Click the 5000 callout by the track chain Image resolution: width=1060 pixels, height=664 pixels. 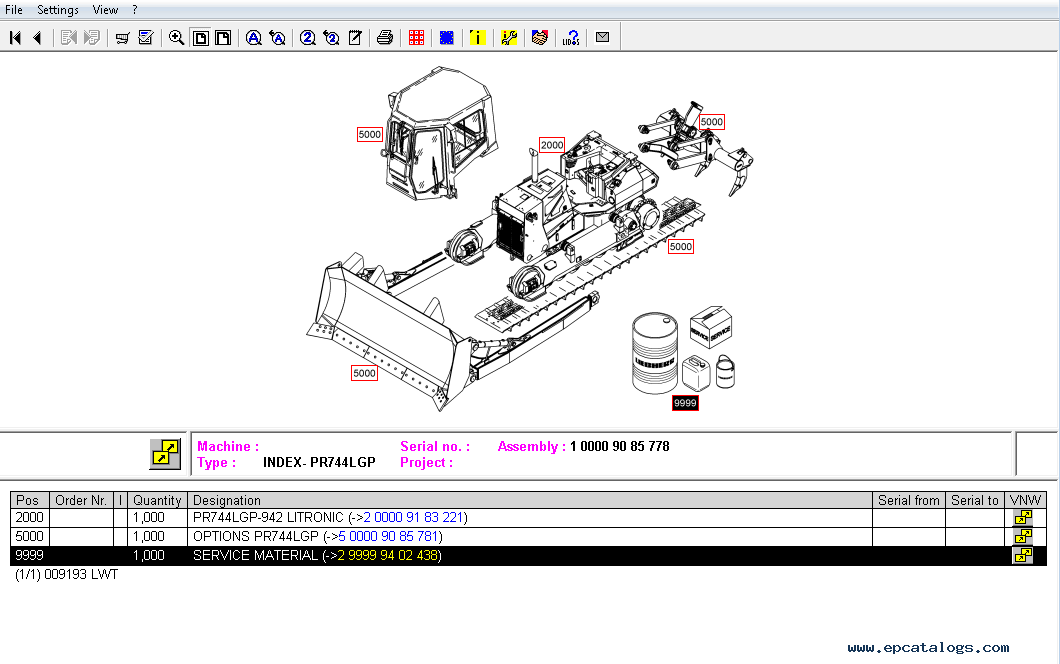click(x=681, y=247)
